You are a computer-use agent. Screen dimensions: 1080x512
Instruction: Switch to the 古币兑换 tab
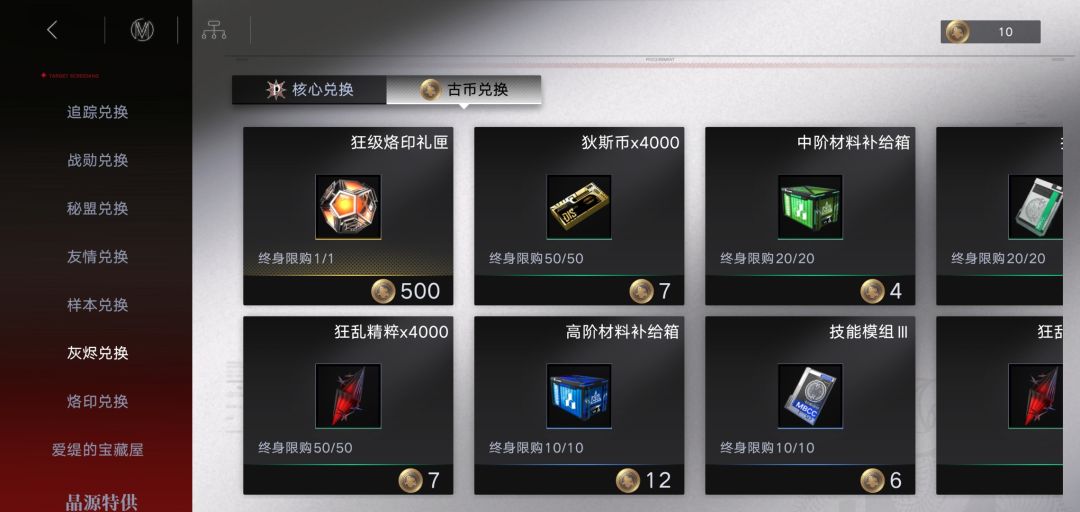[464, 90]
